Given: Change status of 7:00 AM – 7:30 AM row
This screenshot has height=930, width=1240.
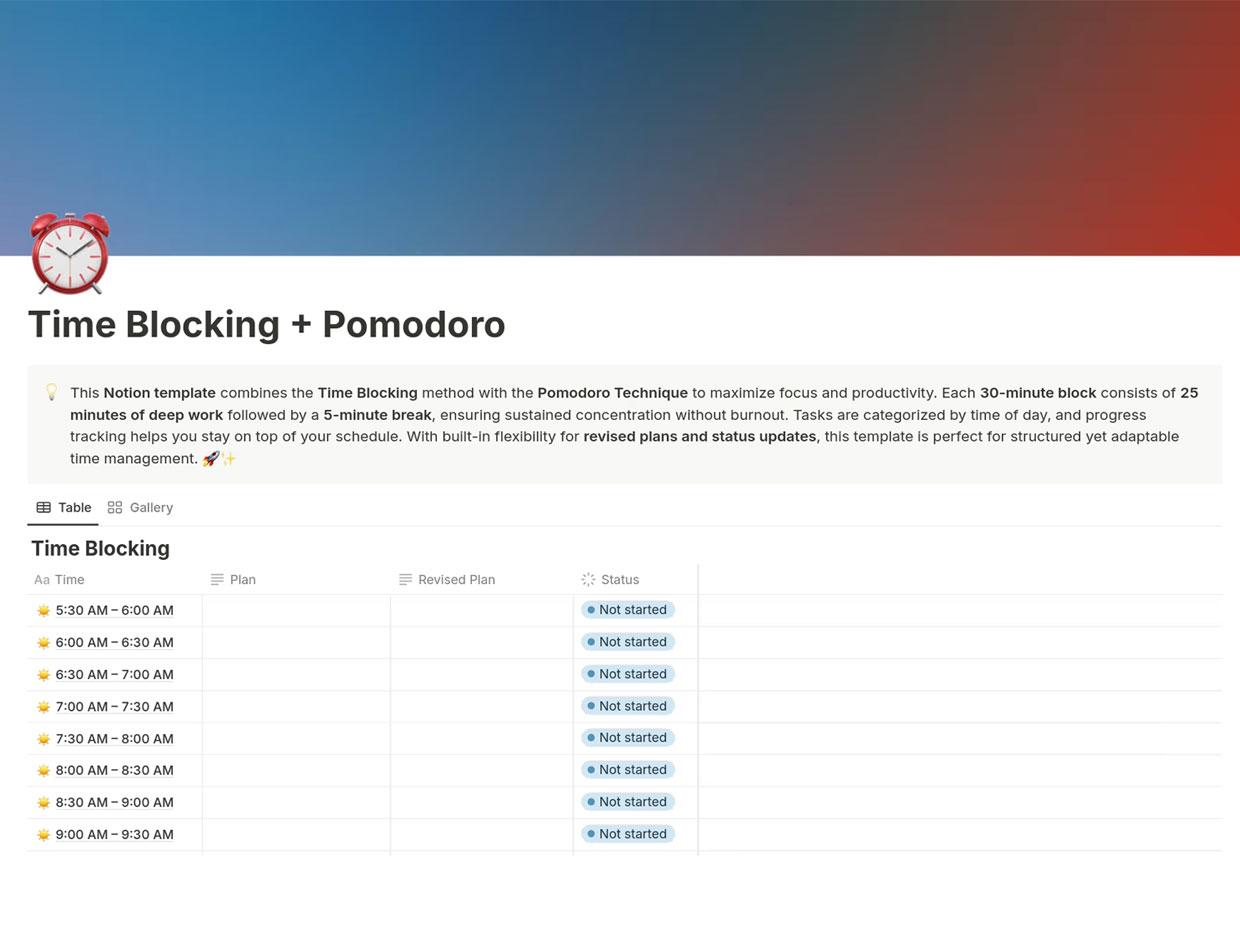Looking at the screenshot, I should (628, 705).
